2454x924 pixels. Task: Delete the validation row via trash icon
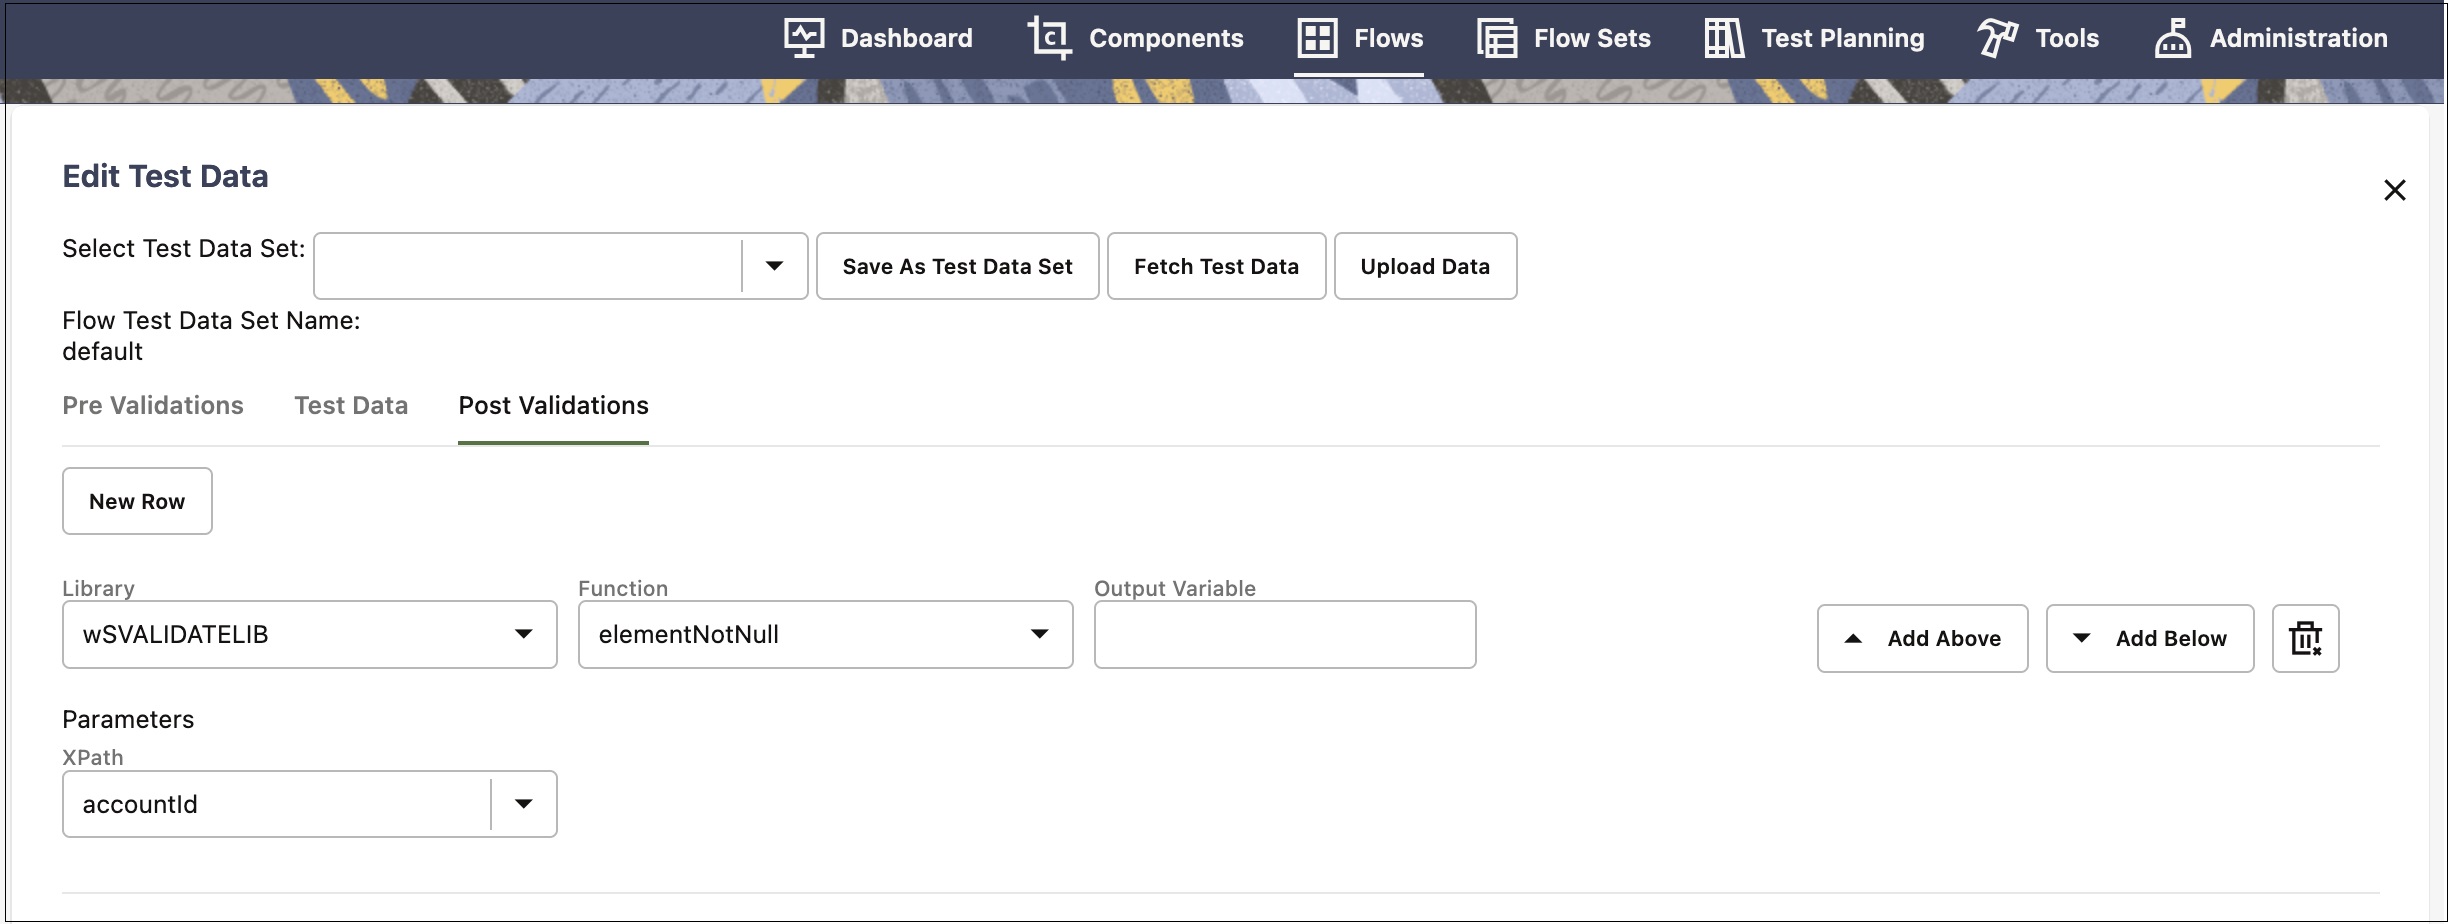(2305, 639)
